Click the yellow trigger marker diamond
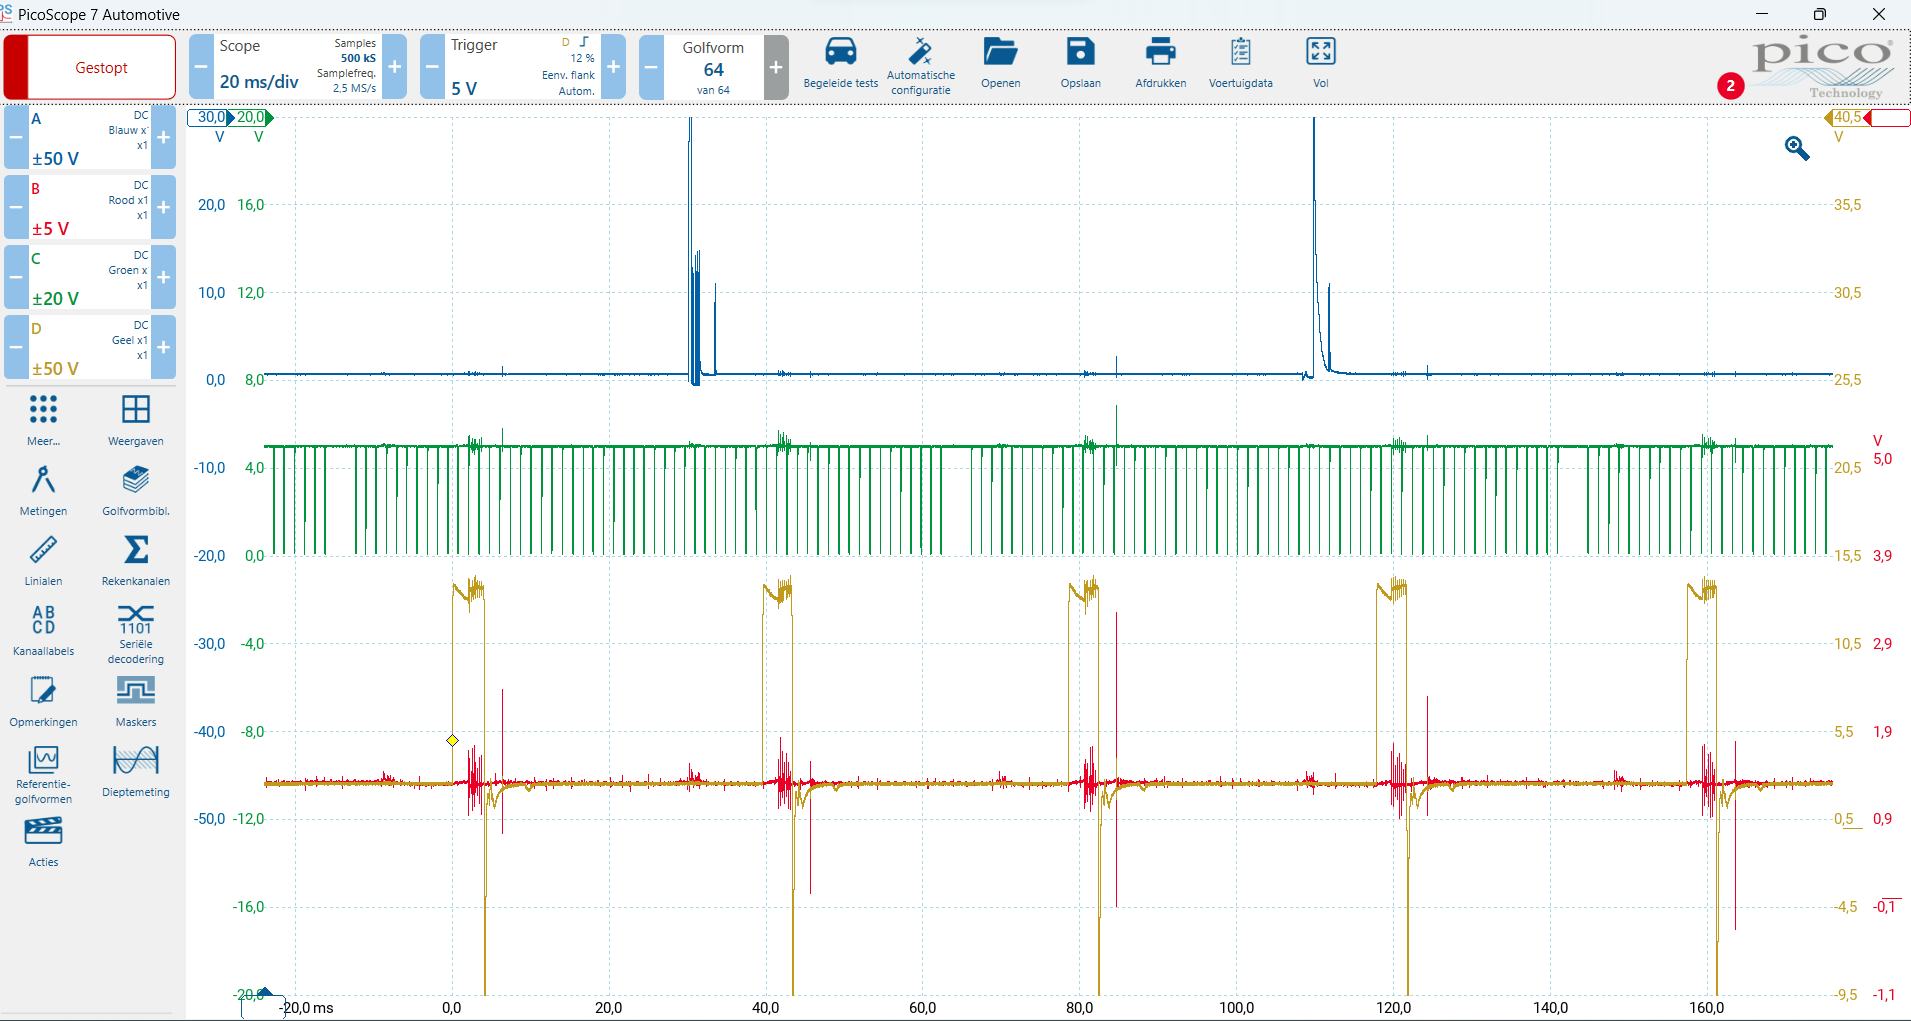The height and width of the screenshot is (1021, 1911). (x=452, y=741)
